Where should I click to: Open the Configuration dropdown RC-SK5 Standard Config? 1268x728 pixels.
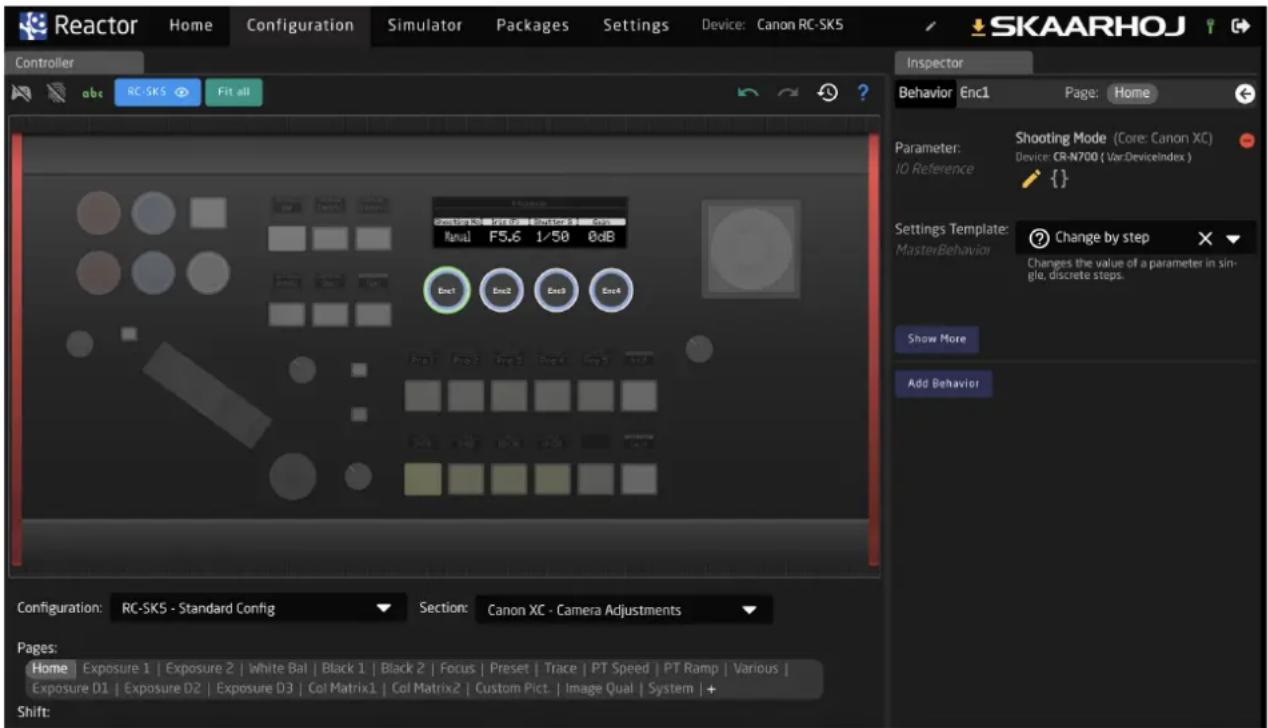pyautogui.click(x=257, y=608)
